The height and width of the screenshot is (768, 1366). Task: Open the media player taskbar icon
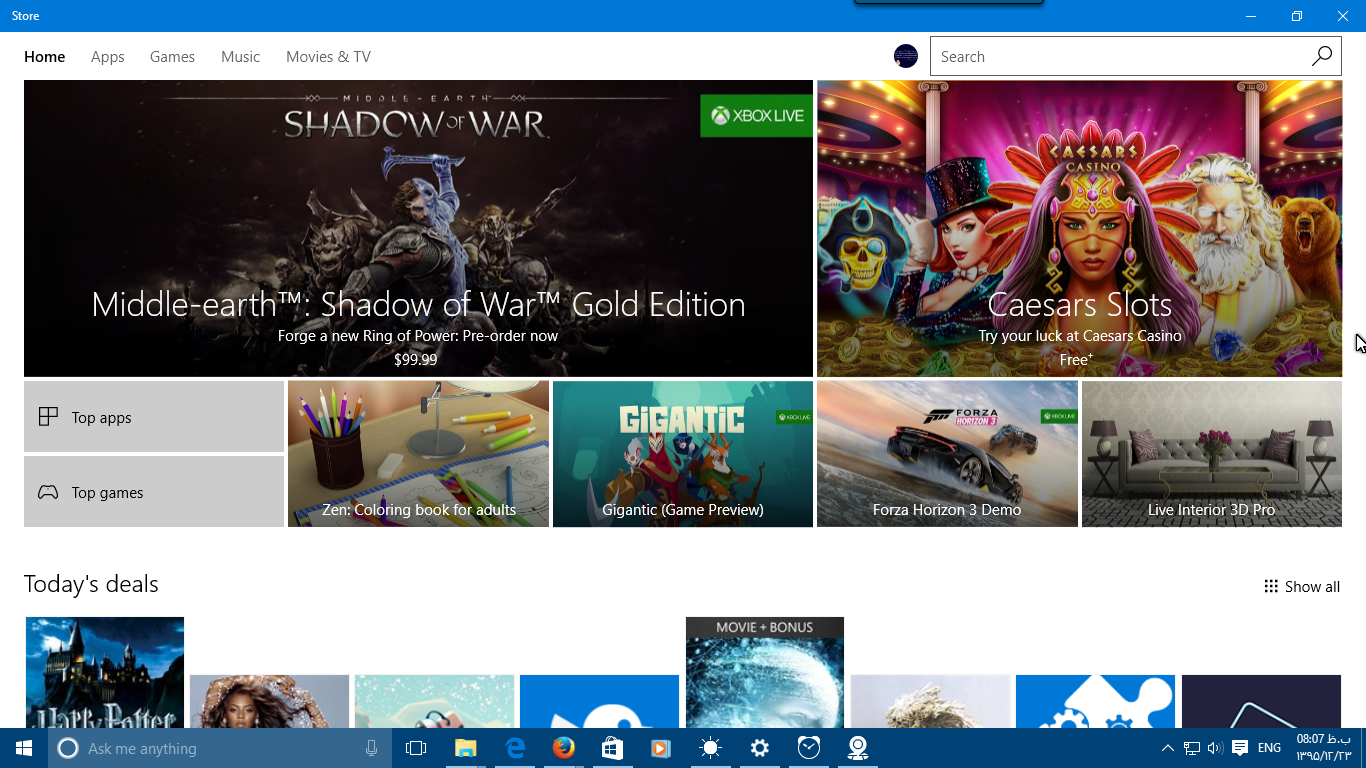pyautogui.click(x=661, y=748)
